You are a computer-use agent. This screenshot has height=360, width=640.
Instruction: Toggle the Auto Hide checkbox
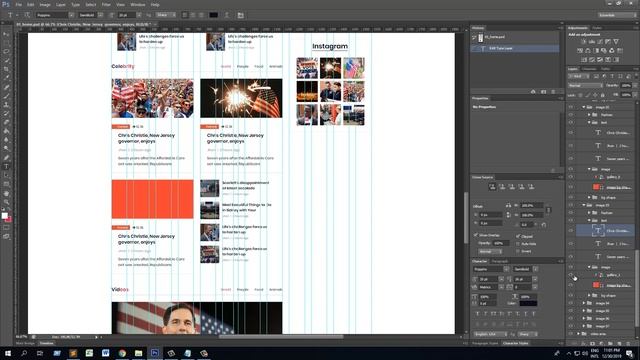pos(518,244)
